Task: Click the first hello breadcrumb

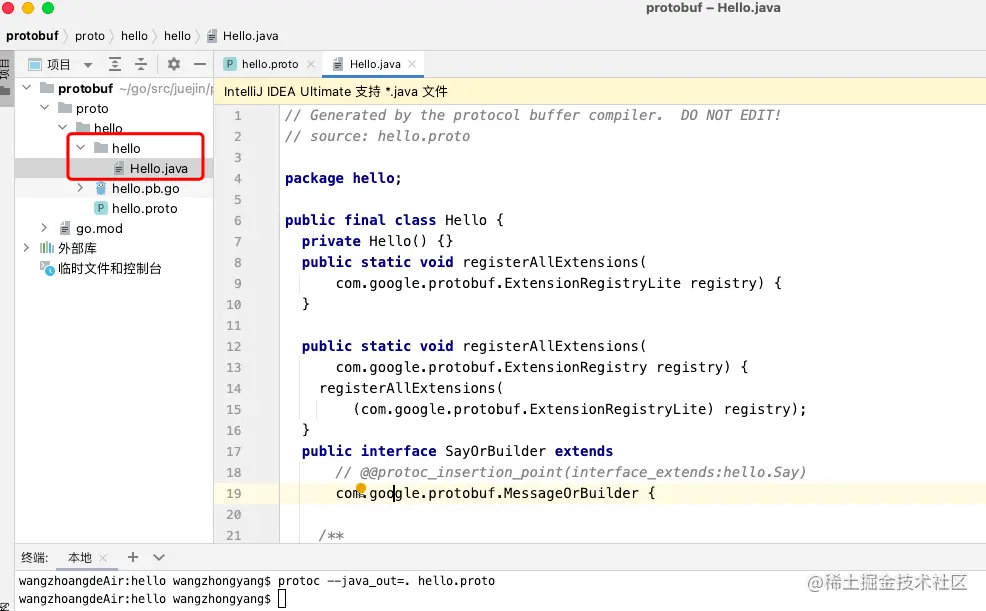Action: tap(134, 36)
